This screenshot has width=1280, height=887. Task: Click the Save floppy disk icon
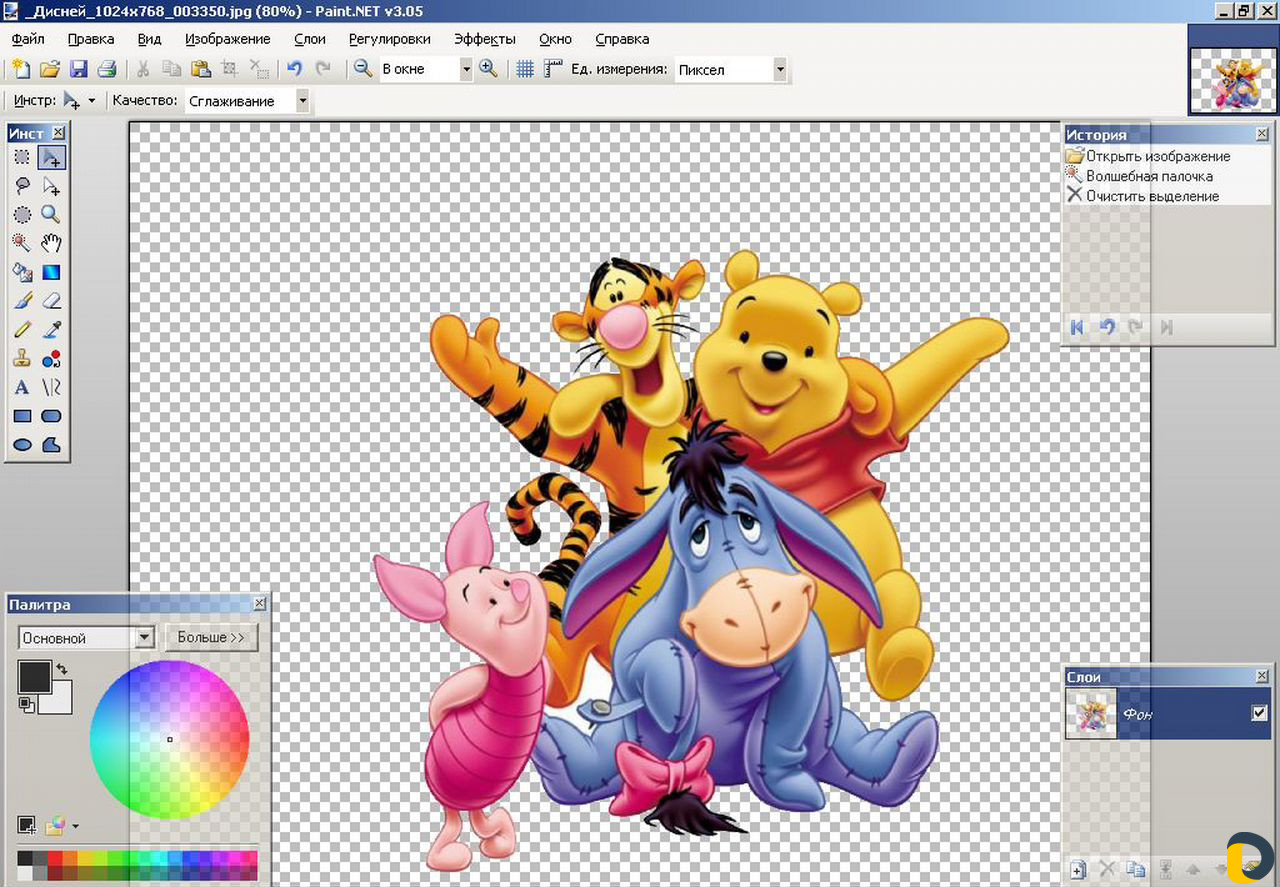[78, 69]
